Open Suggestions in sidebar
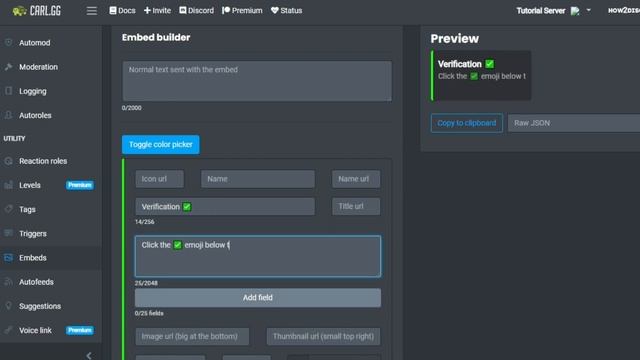The height and width of the screenshot is (360, 640). pos(40,306)
